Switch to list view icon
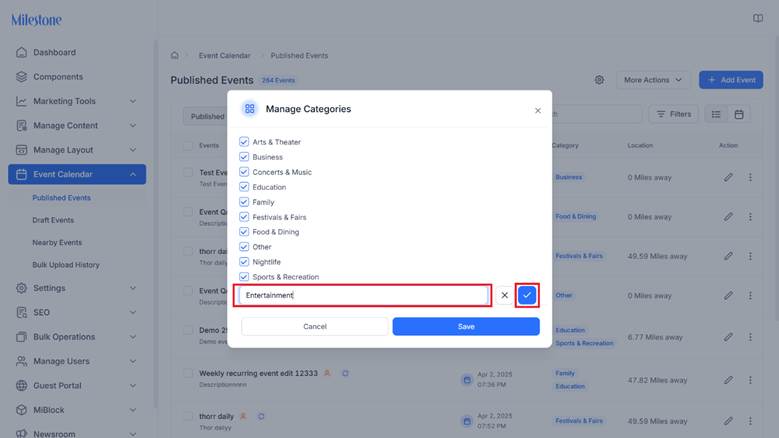The height and width of the screenshot is (438, 779). 716,114
